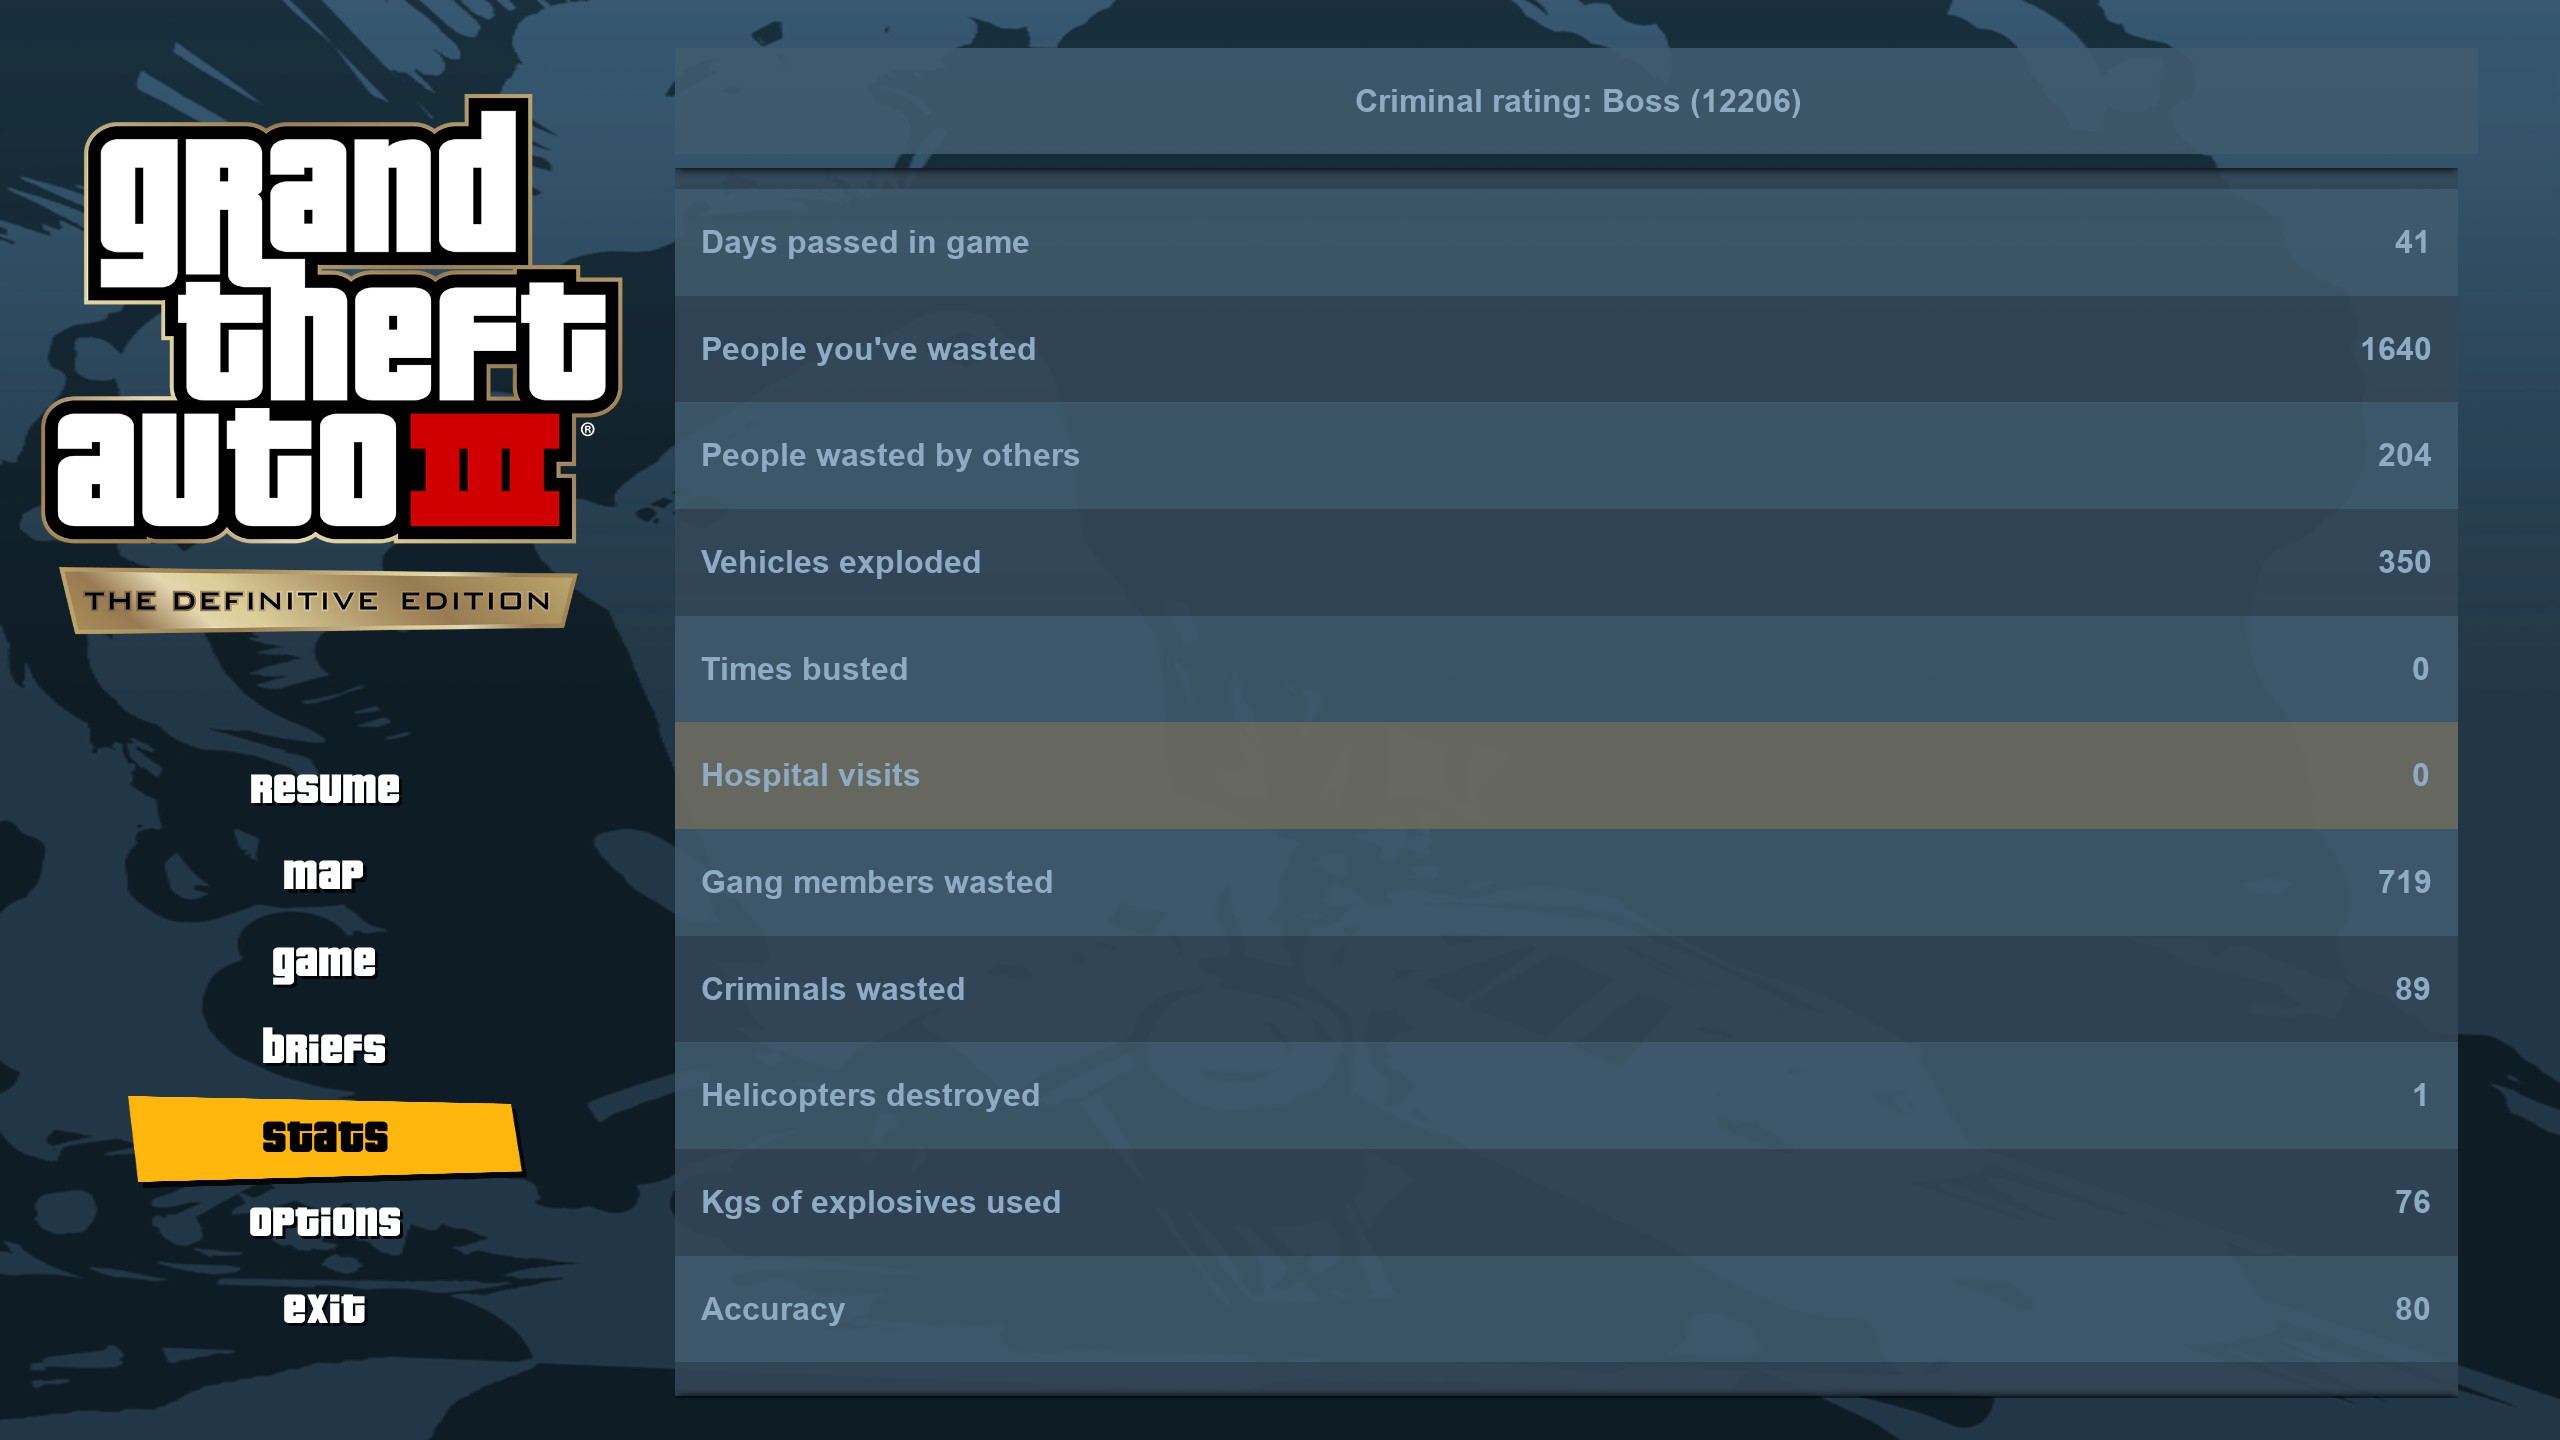Select Resume in the pause menu
Image resolution: width=2560 pixels, height=1440 pixels.
click(x=325, y=788)
